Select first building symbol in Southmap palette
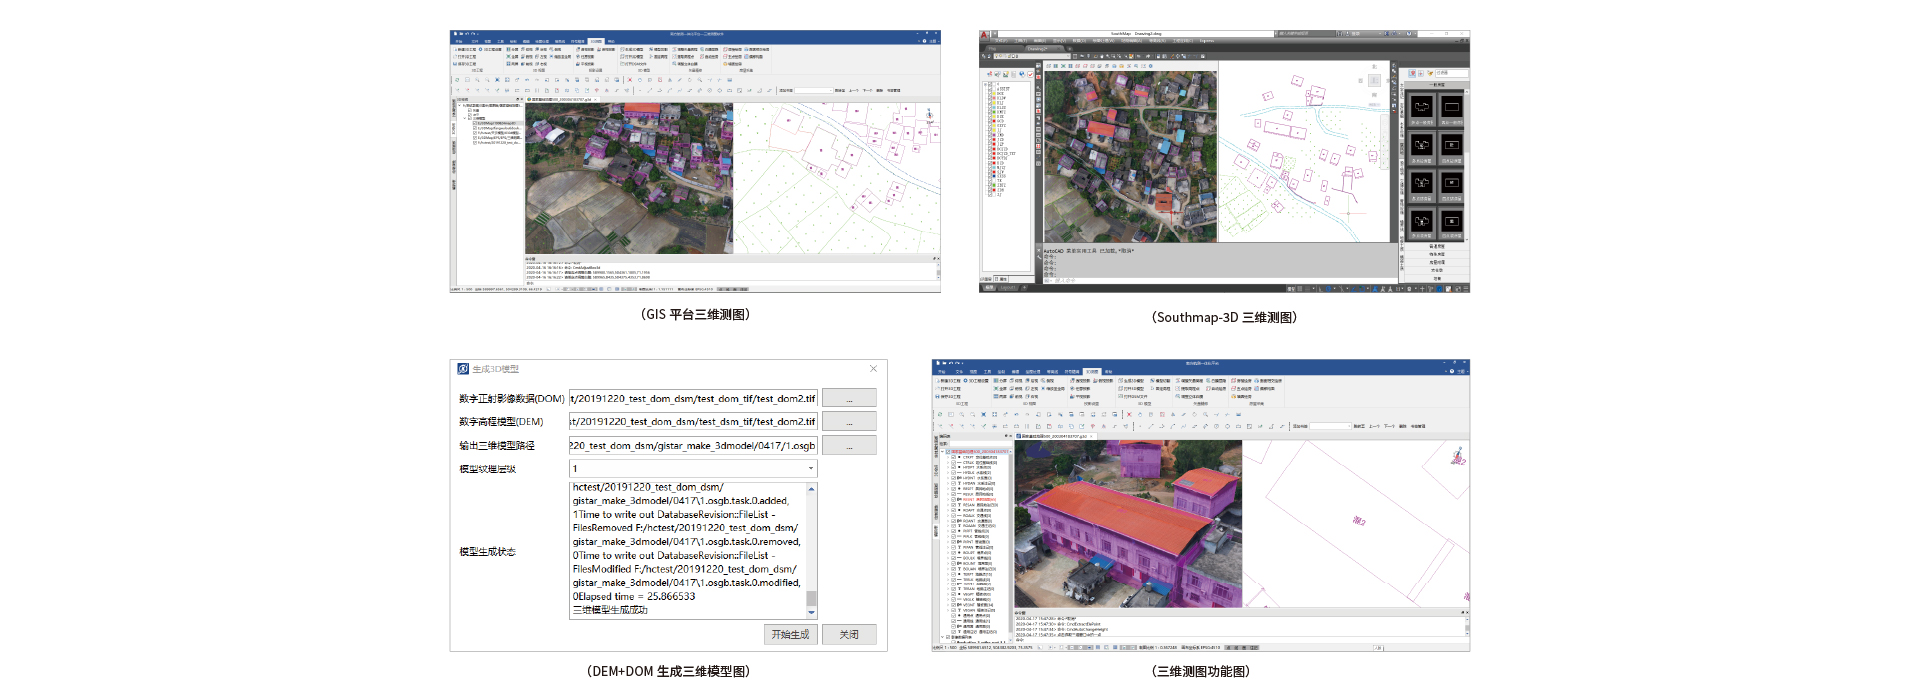The image size is (1920, 700). coord(1421,108)
